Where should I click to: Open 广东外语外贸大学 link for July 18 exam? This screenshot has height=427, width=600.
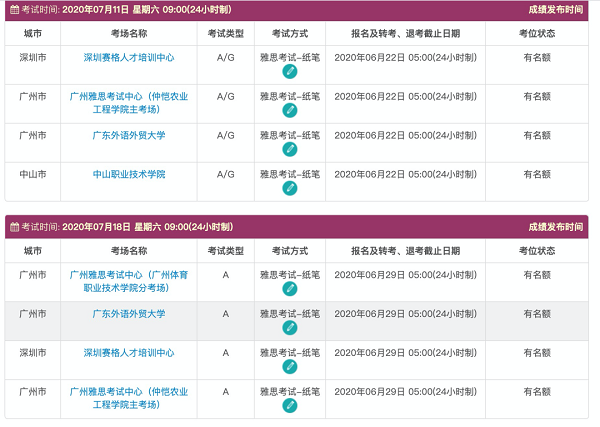coord(129,314)
